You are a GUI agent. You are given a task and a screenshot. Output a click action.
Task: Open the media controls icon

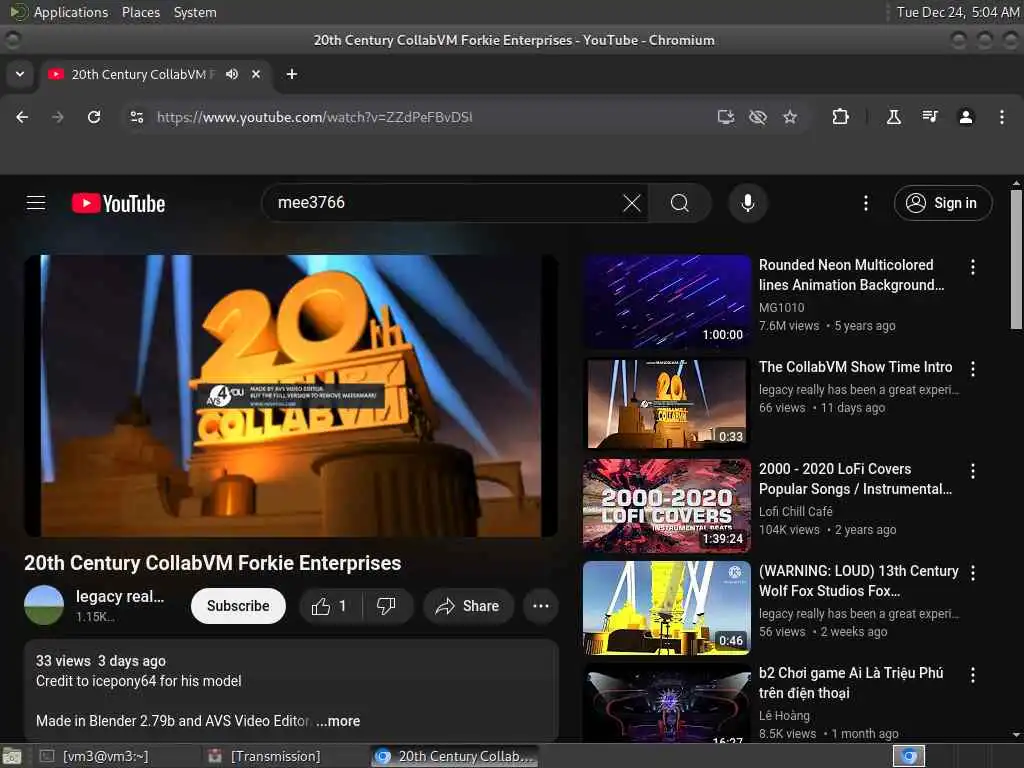pyautogui.click(x=929, y=117)
